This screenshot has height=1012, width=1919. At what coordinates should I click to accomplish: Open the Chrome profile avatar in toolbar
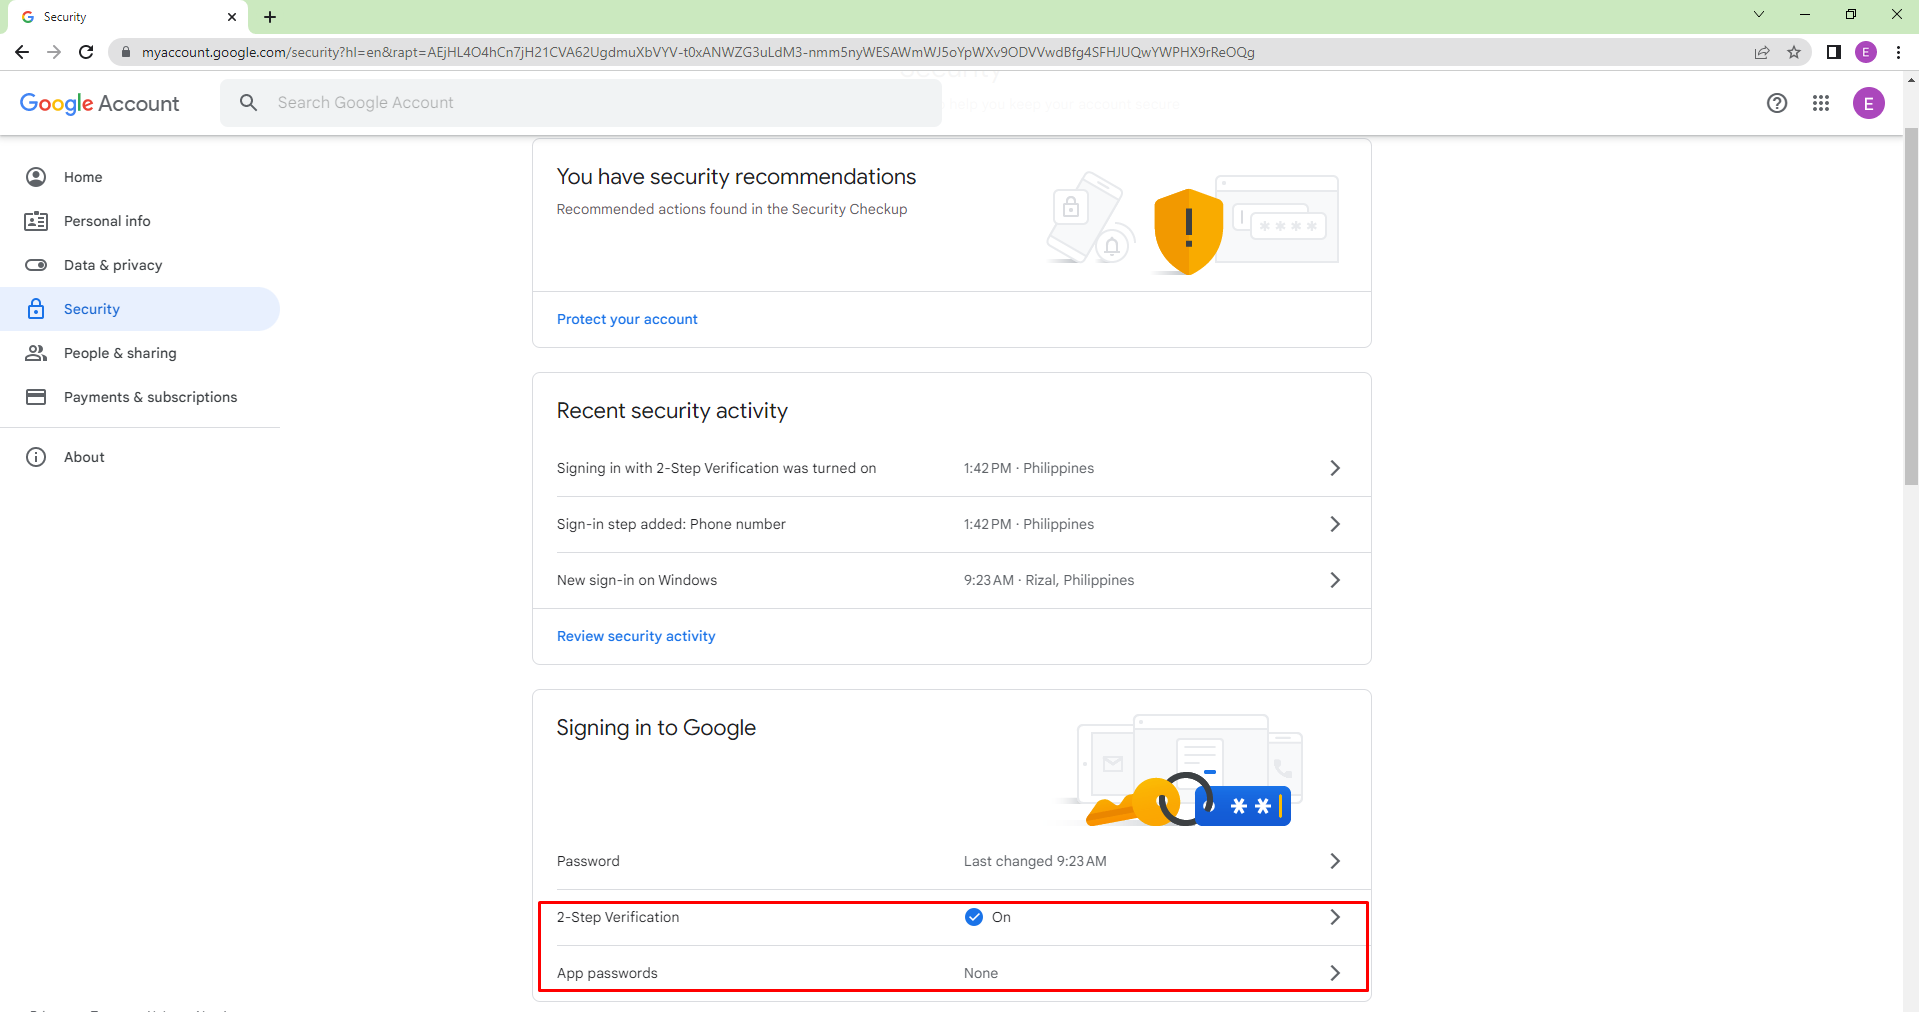pos(1866,52)
